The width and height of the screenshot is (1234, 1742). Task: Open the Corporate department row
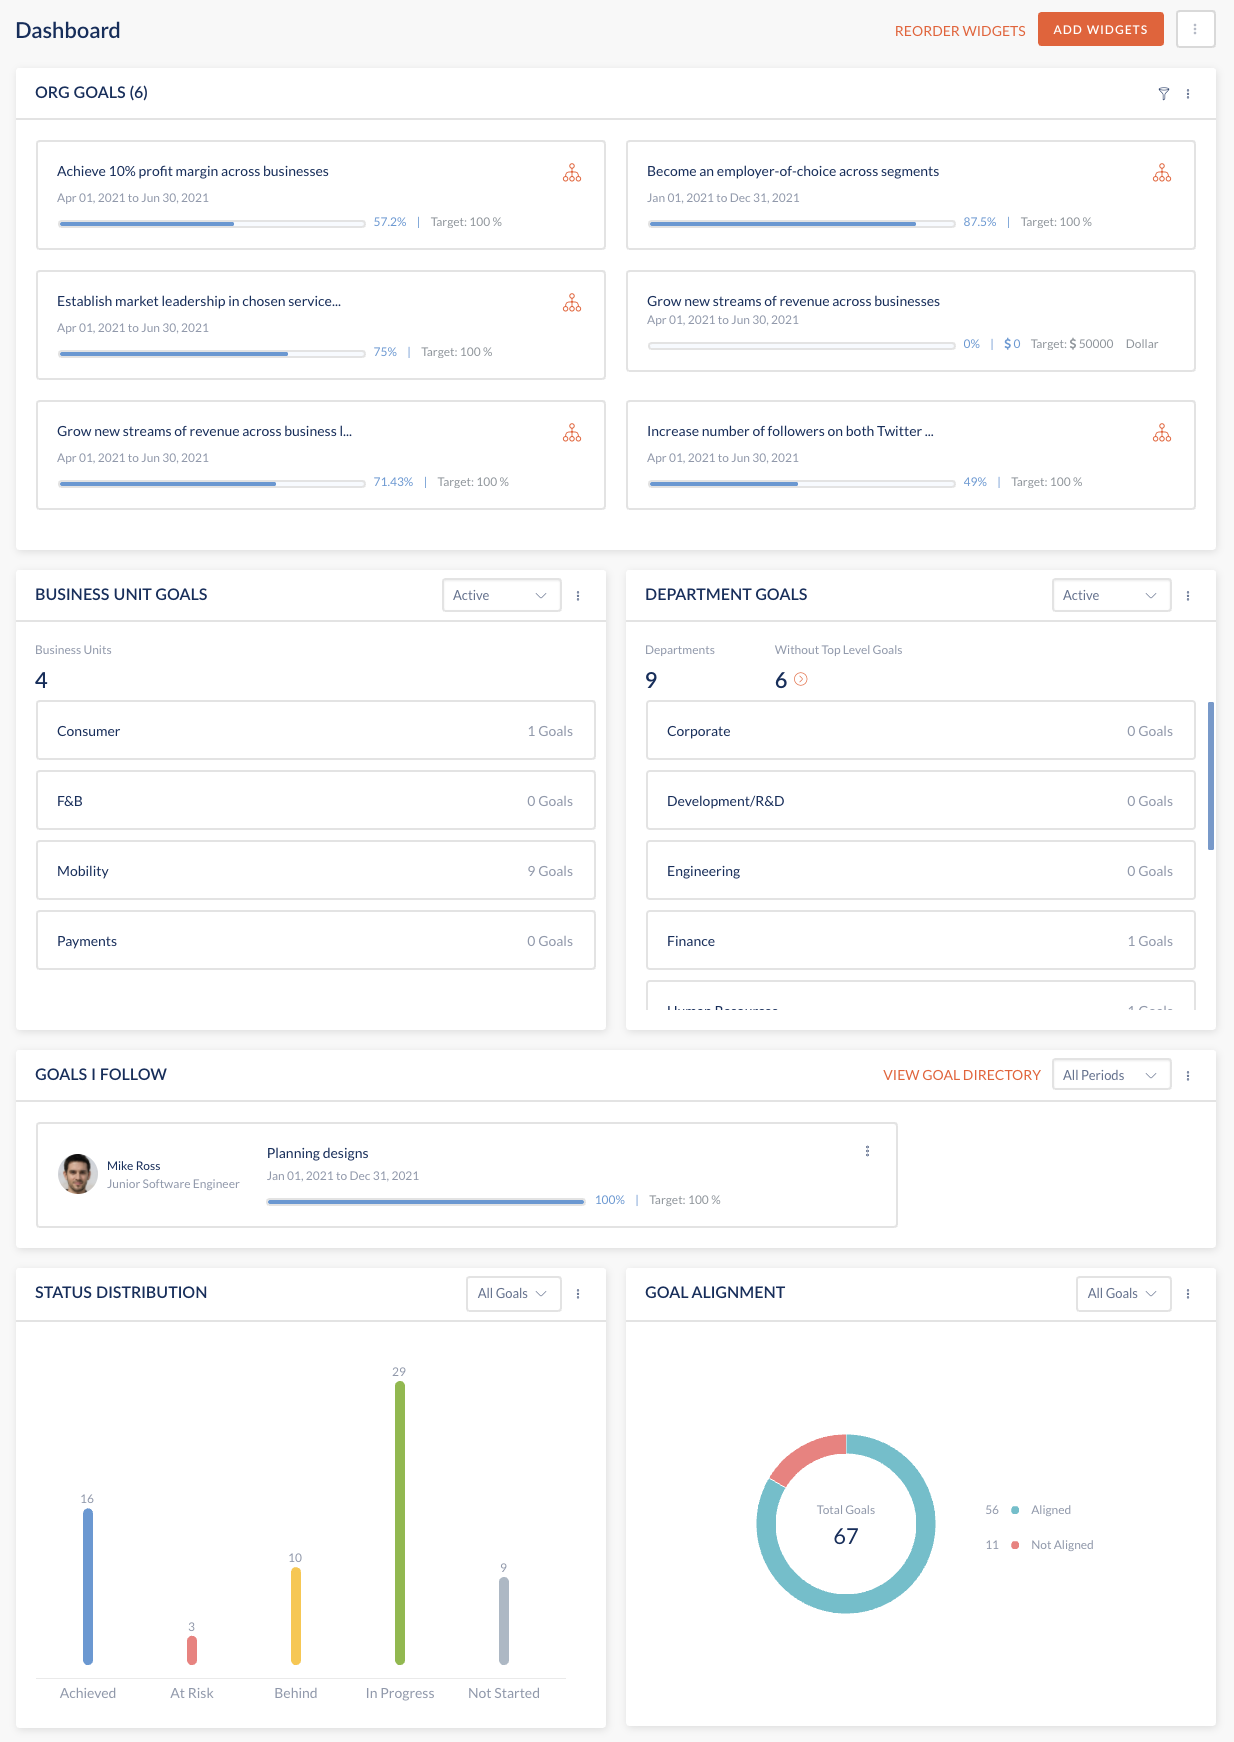pyautogui.click(x=921, y=731)
